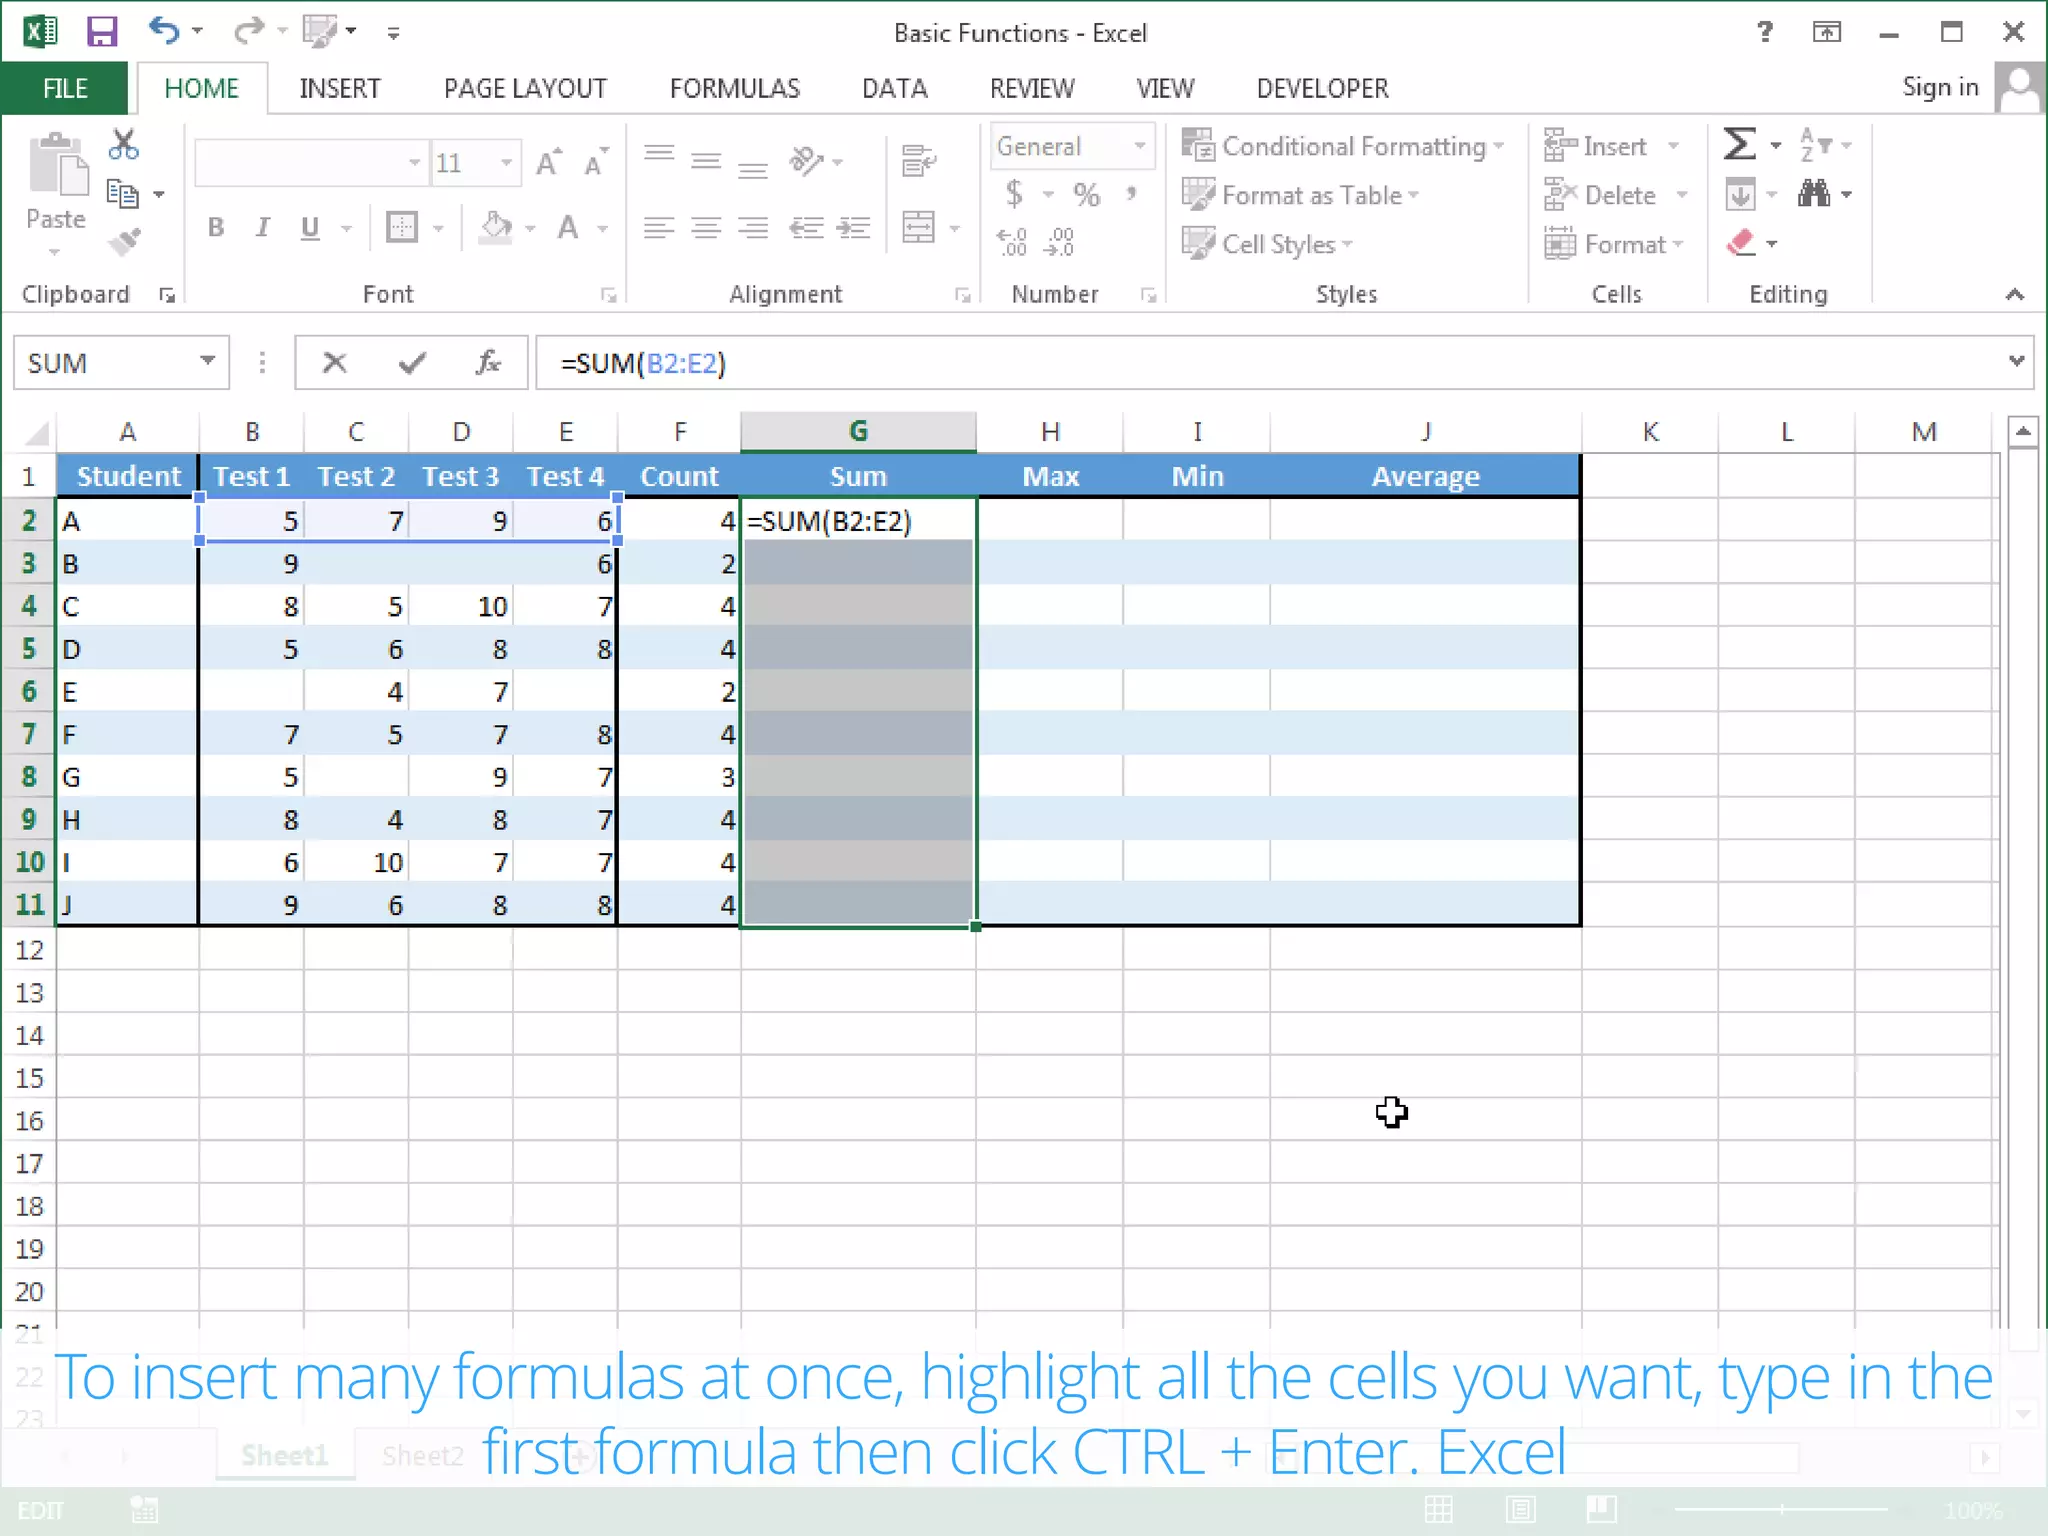Save the workbook with the floppy icon

click(102, 32)
